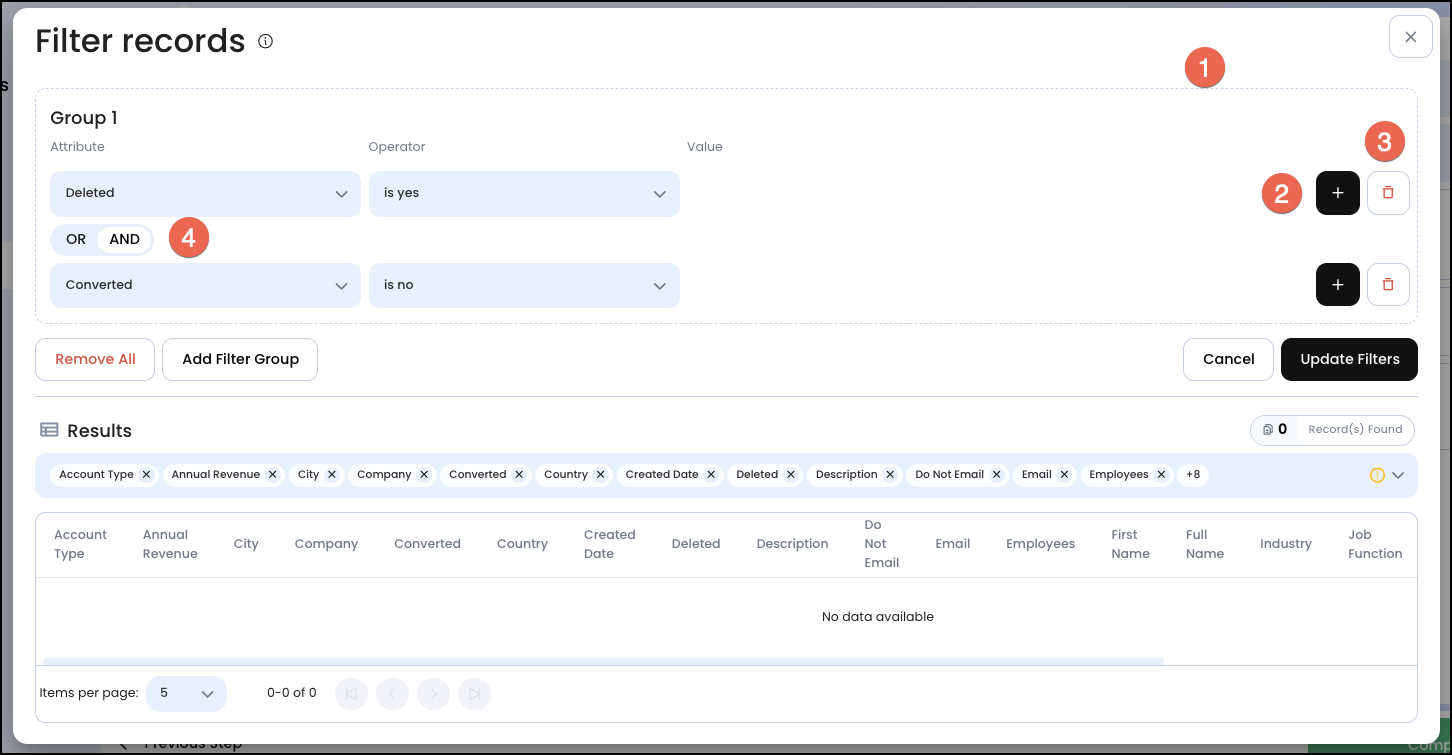This screenshot has width=1452, height=755.
Task: Click the First Name column header
Action: point(1130,544)
